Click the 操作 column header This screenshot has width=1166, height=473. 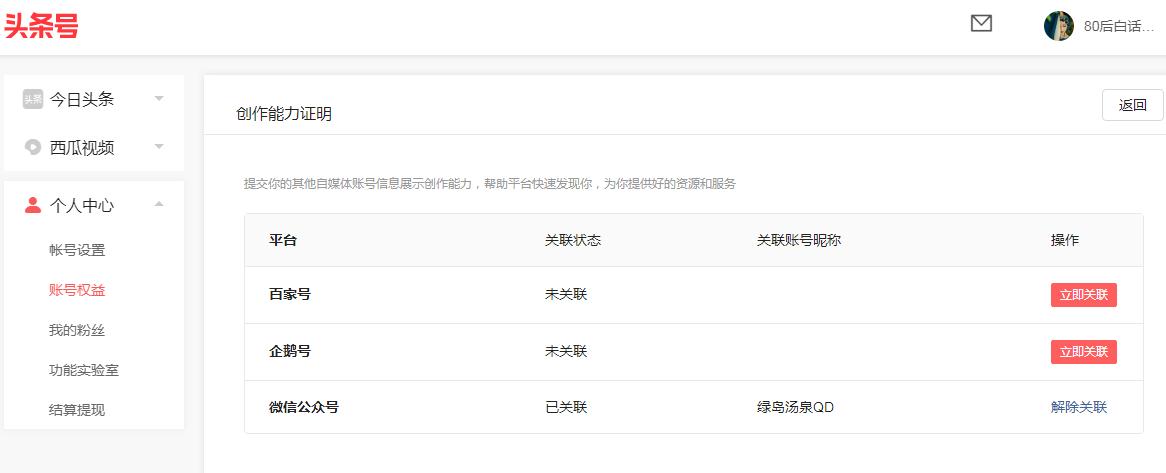click(1065, 241)
